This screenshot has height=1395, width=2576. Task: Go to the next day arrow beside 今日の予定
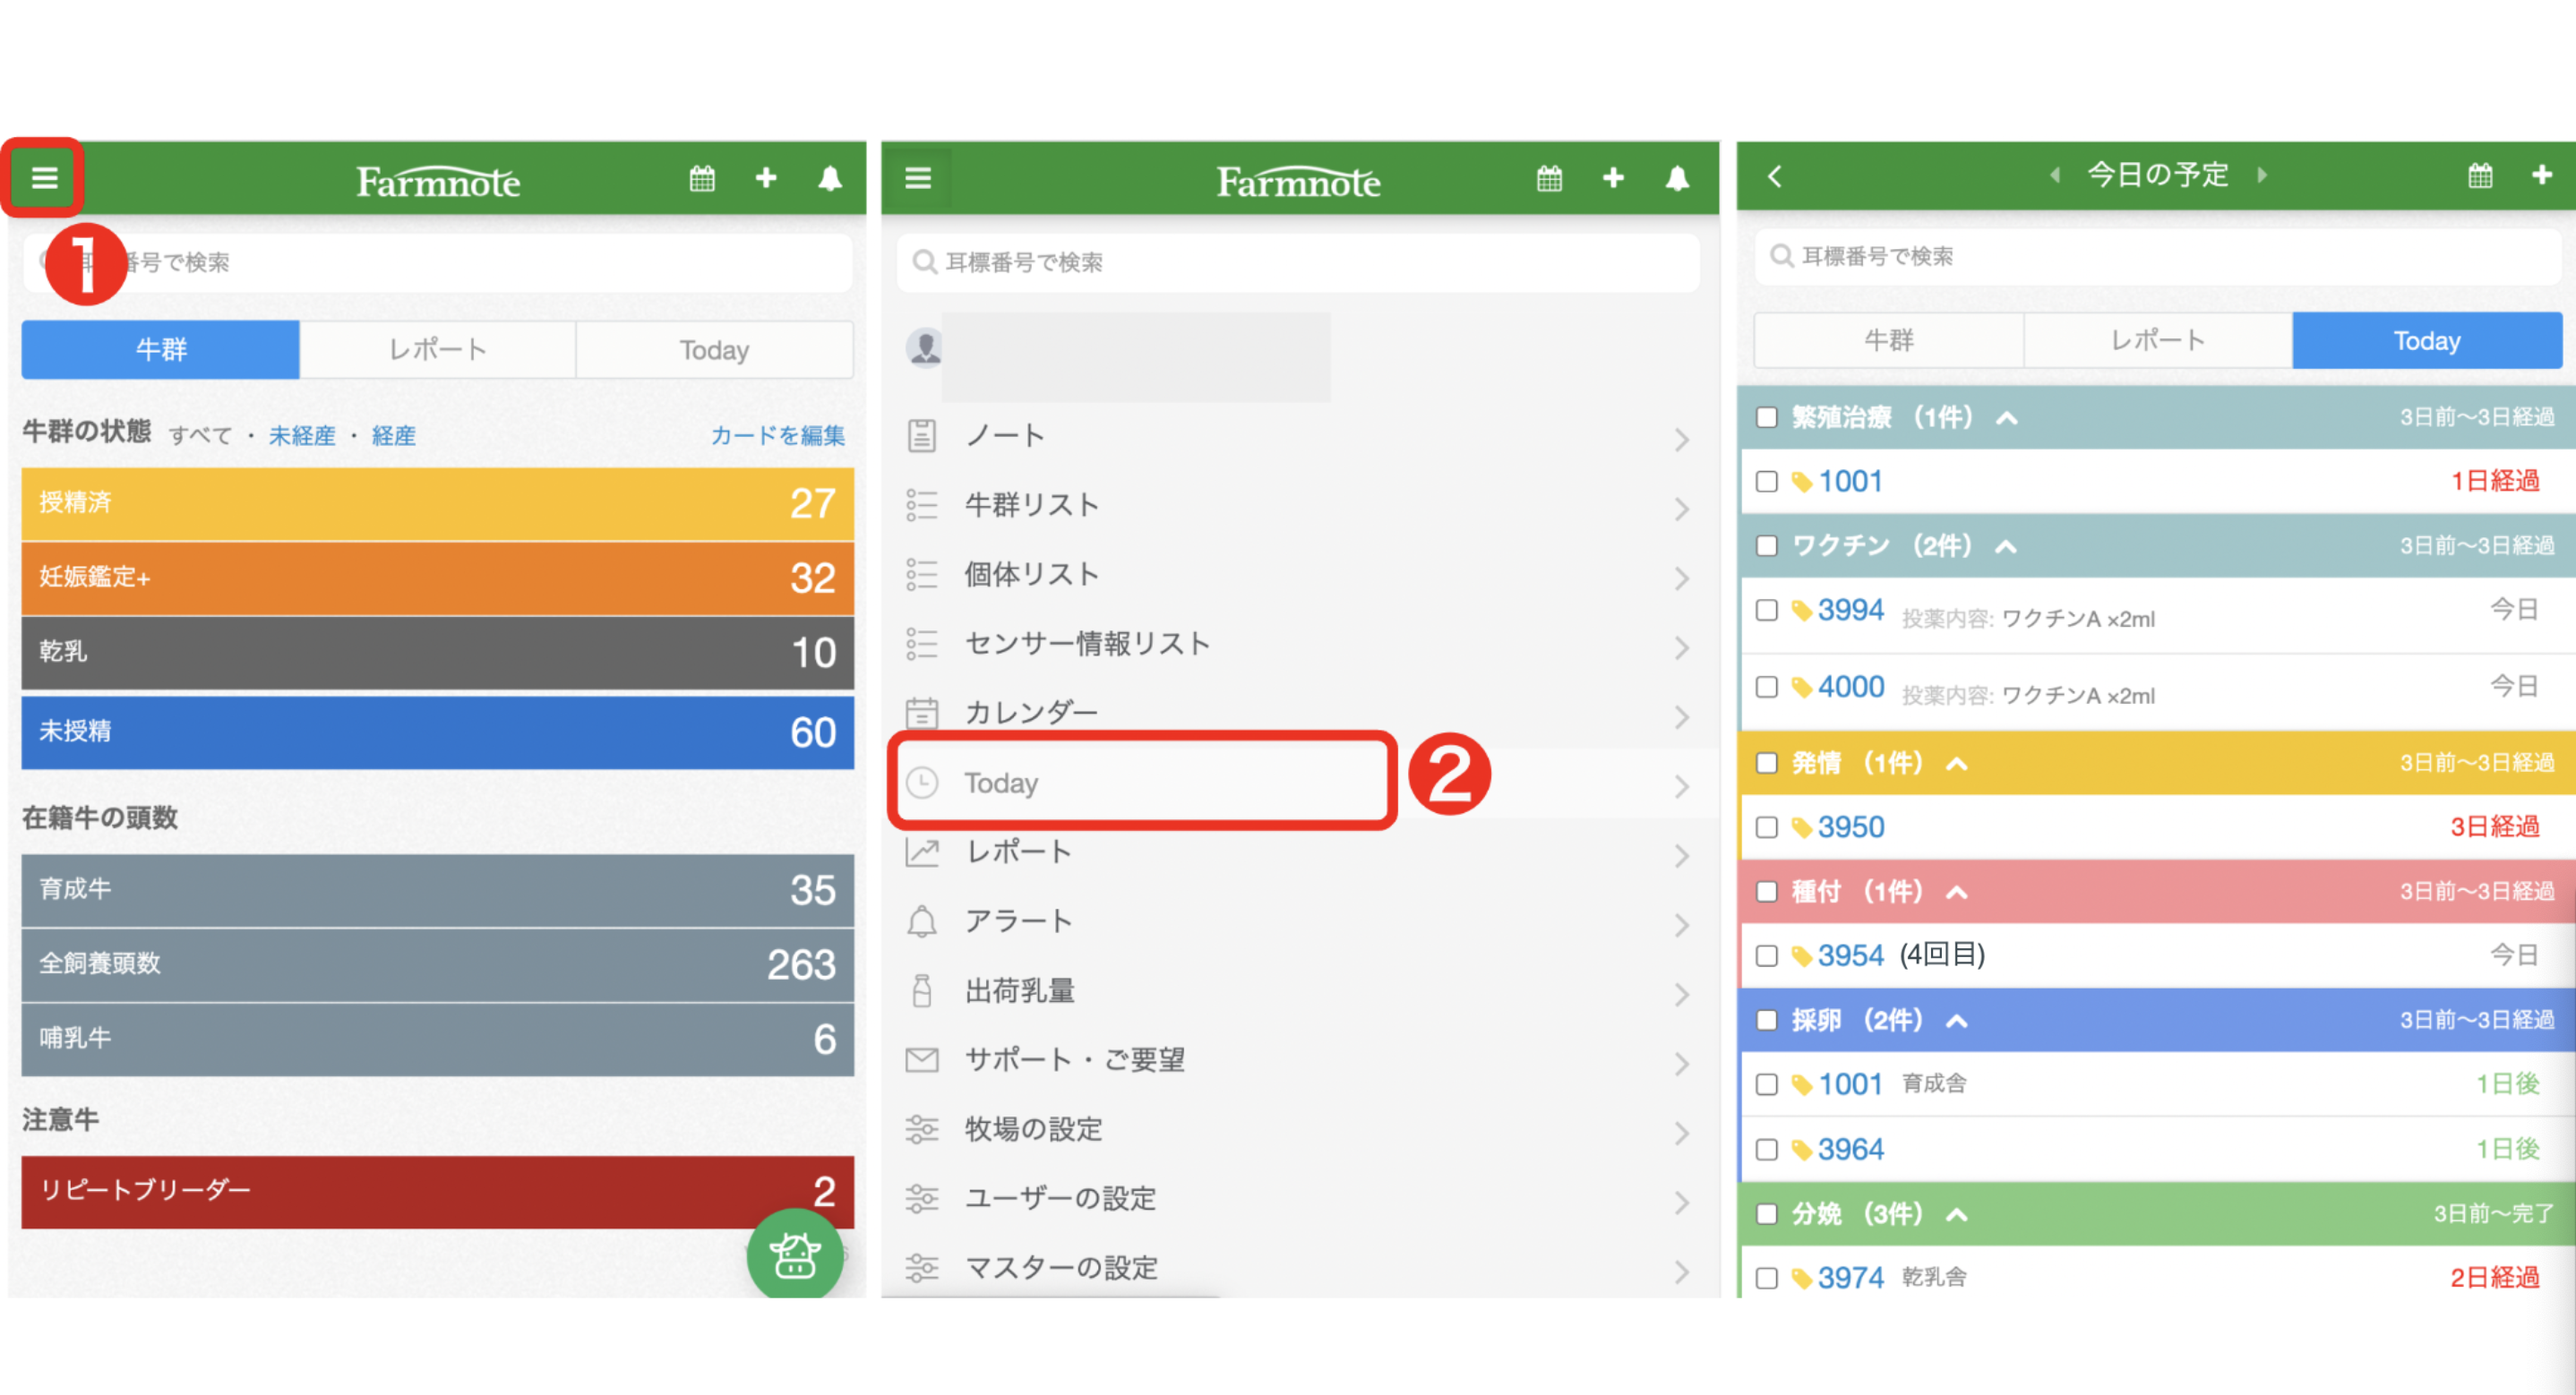click(x=2262, y=175)
